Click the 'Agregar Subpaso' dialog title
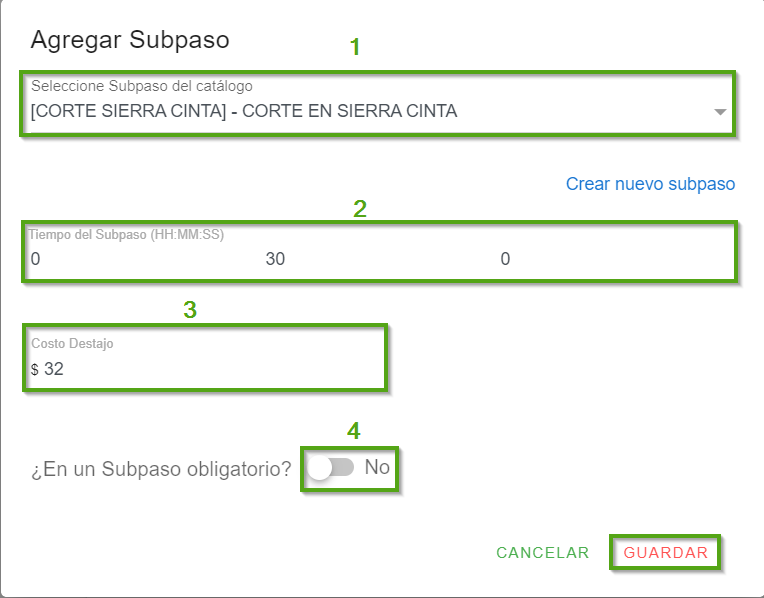The image size is (764, 598). tap(130, 40)
